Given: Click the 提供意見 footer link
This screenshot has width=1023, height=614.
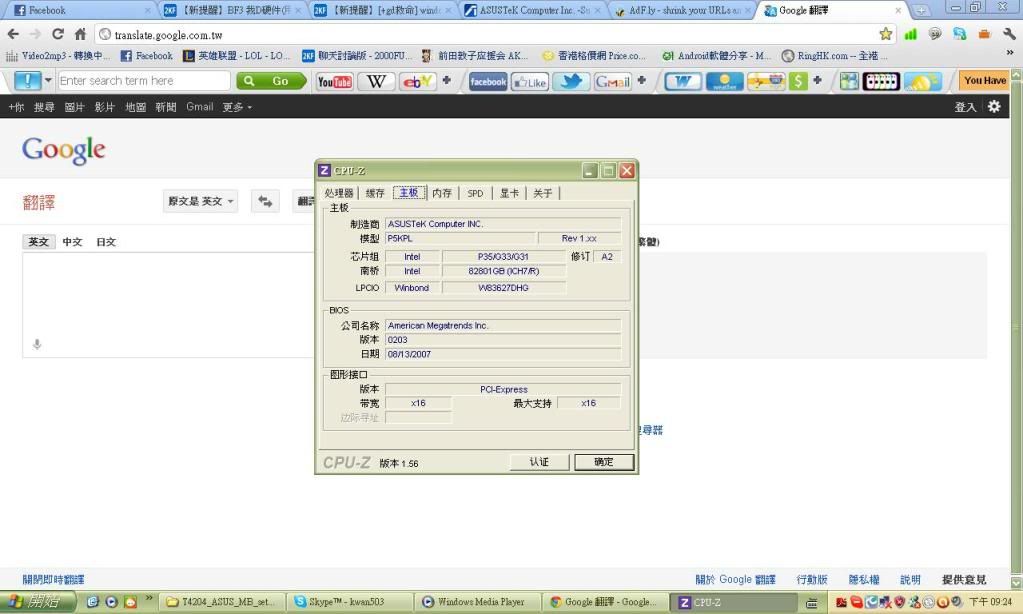Looking at the screenshot, I should (964, 579).
